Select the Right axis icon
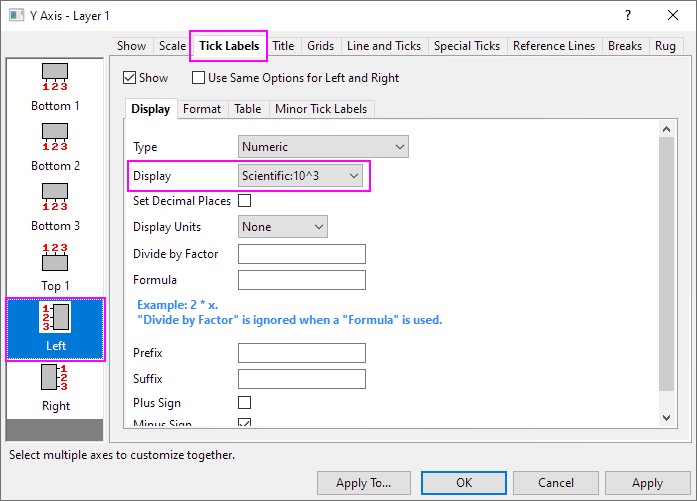 55,377
